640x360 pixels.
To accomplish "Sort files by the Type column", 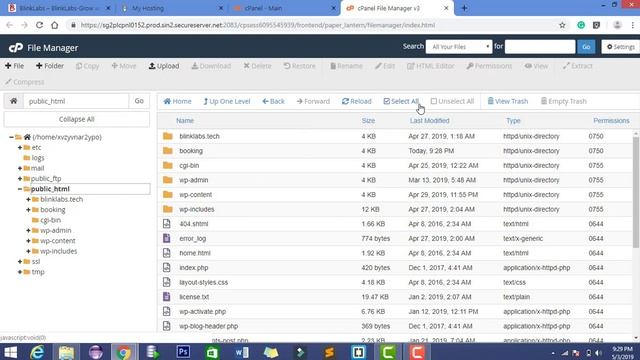I will click(x=513, y=121).
